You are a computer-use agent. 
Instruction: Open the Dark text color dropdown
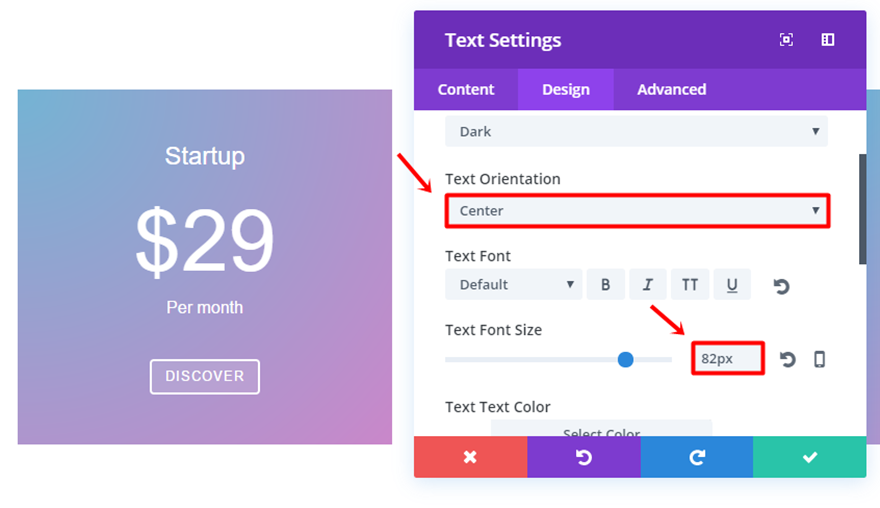(636, 131)
